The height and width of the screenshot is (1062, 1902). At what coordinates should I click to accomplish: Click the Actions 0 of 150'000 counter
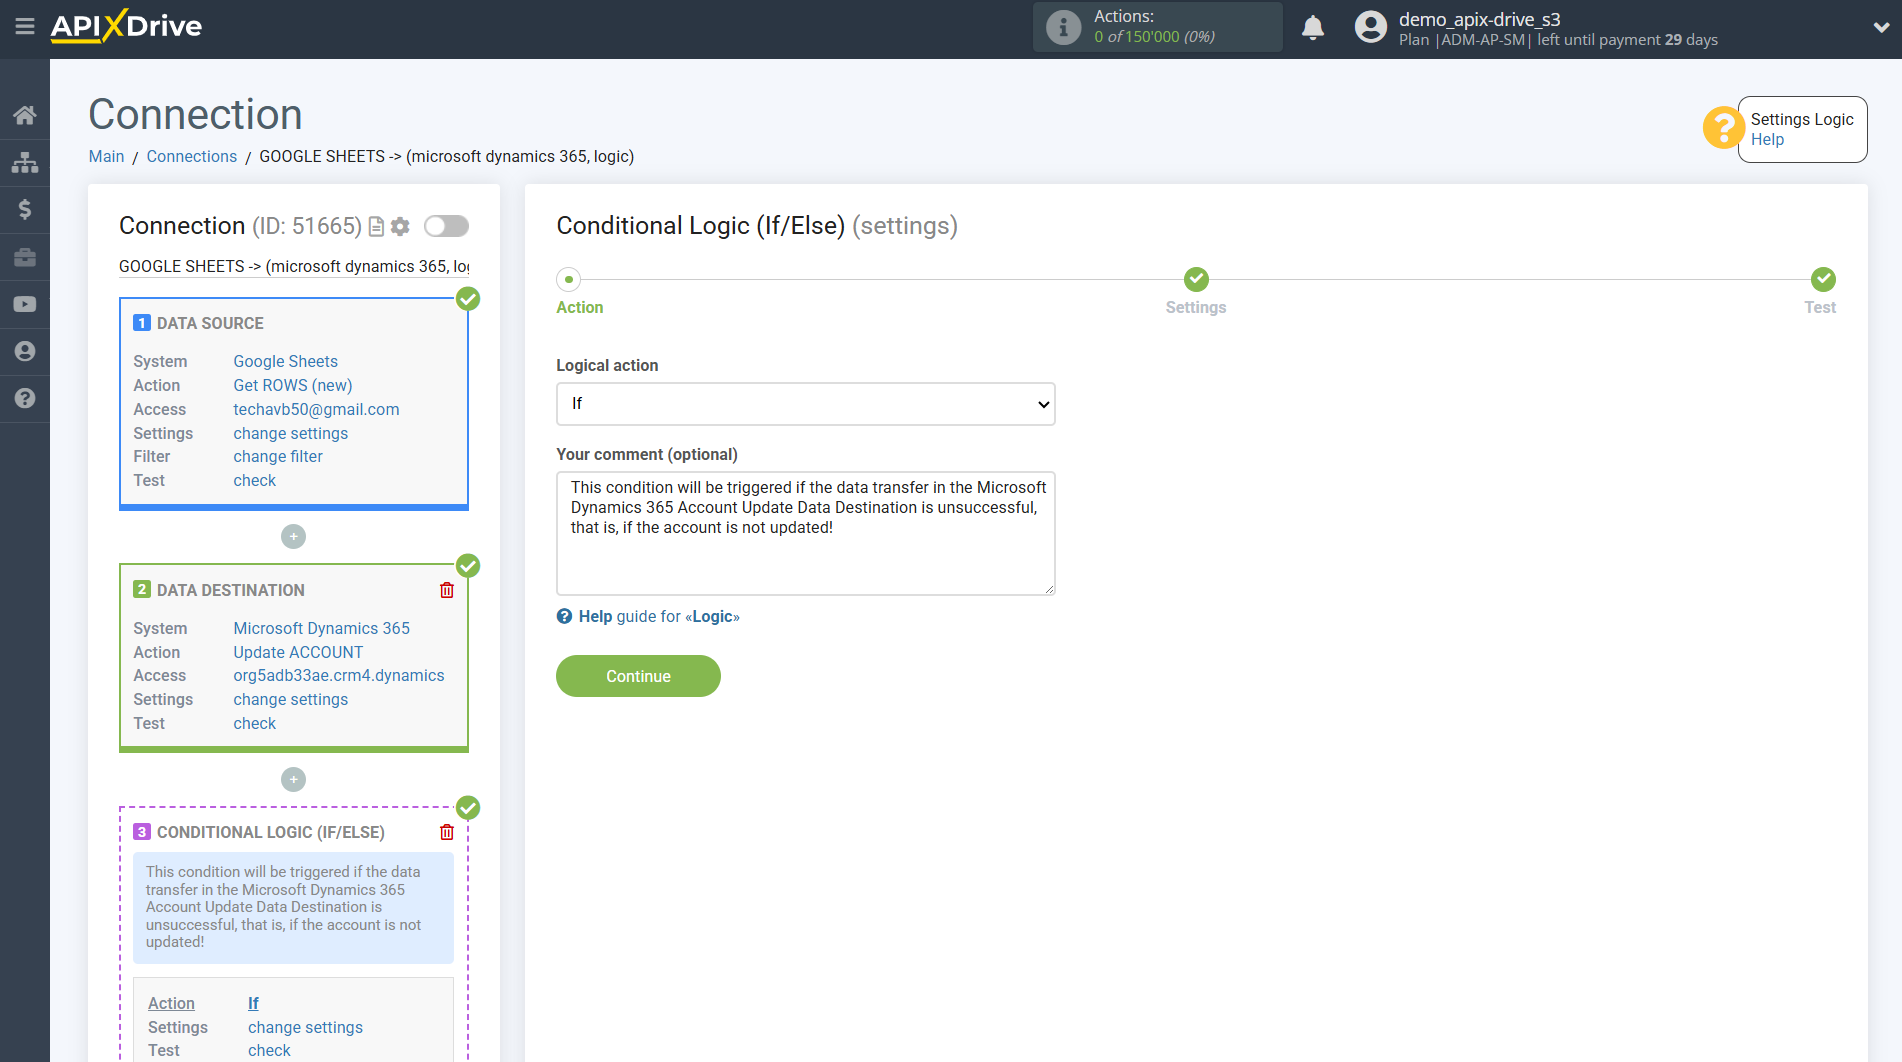1157,27
